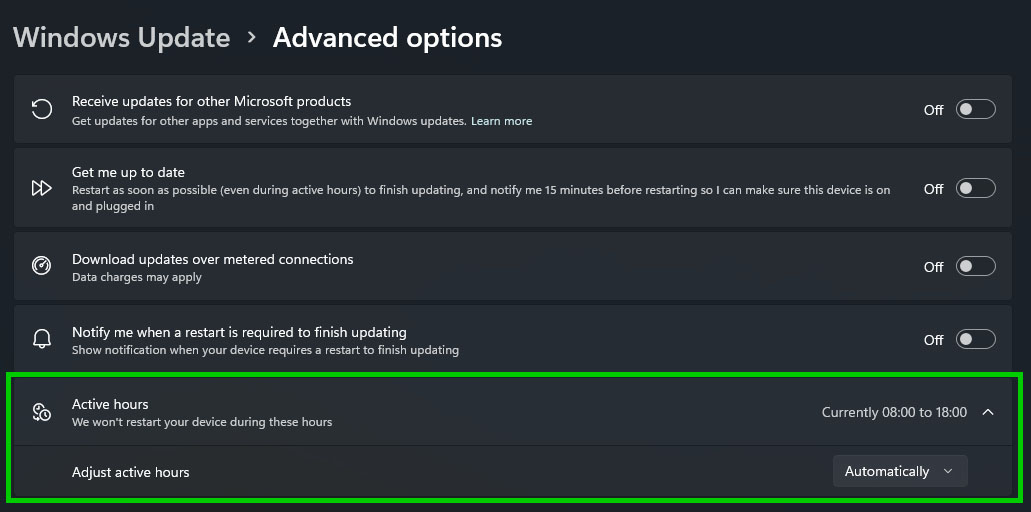Viewport: 1031px width, 512px height.
Task: Enable updates for other Microsoft products toggle
Action: pyautogui.click(x=975, y=109)
